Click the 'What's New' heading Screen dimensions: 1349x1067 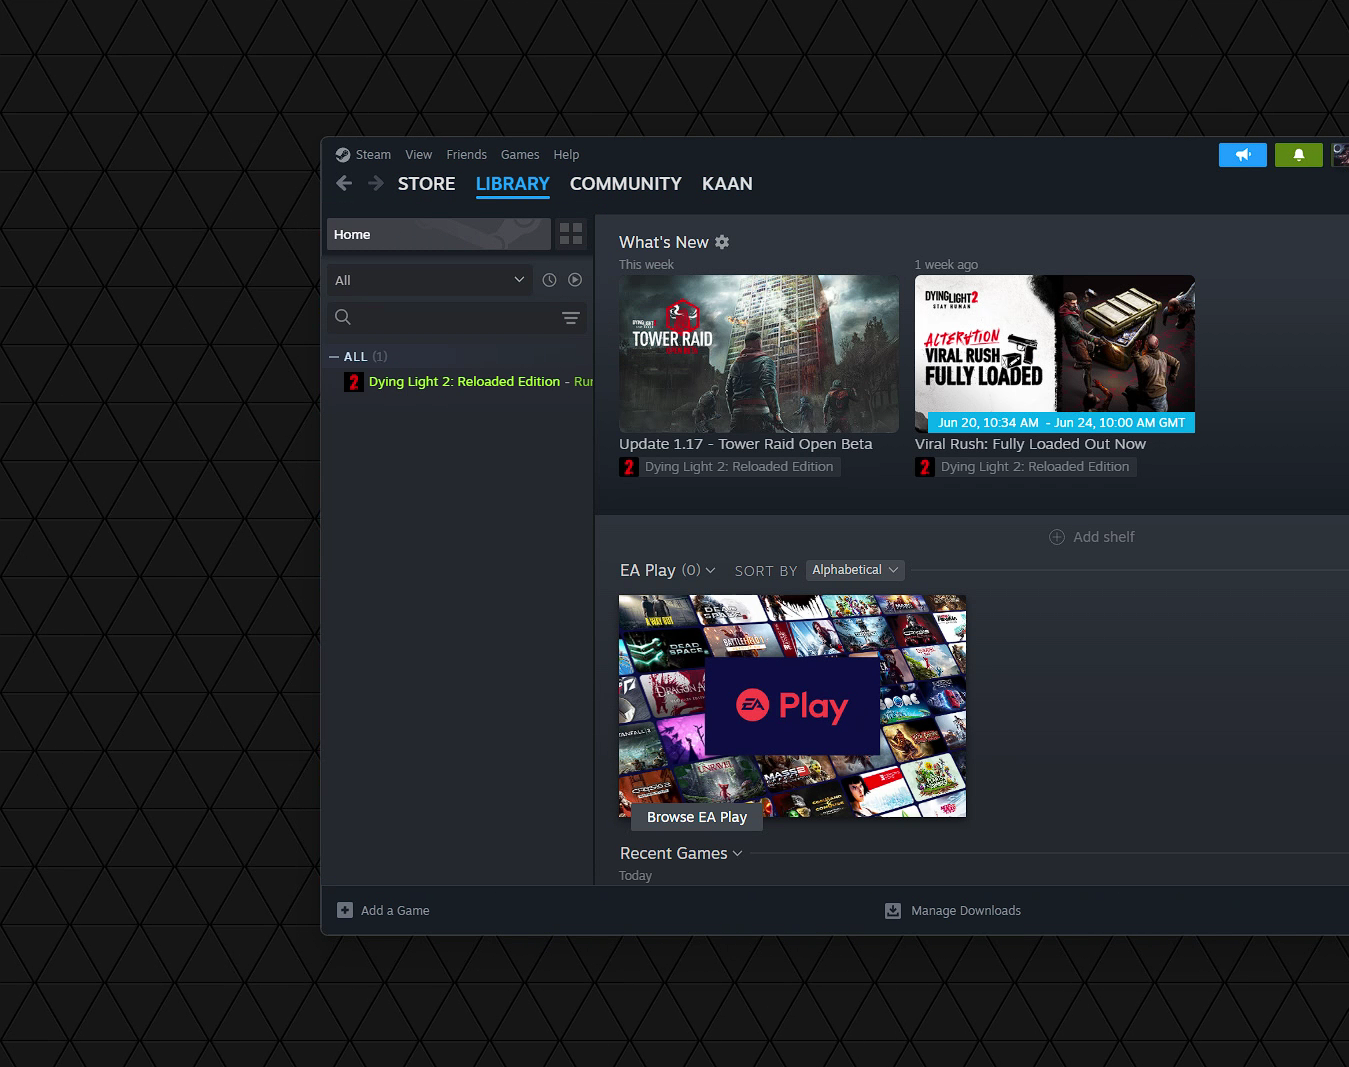click(664, 242)
